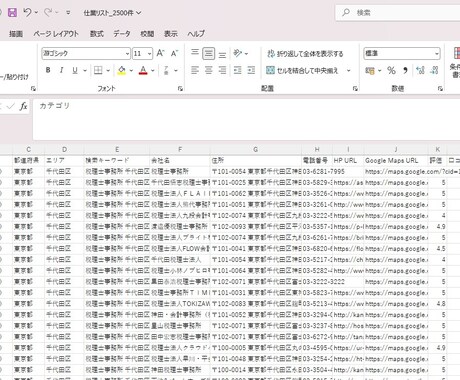460x380 pixels.
Task: Click the cell borders icon
Action: click(x=98, y=70)
